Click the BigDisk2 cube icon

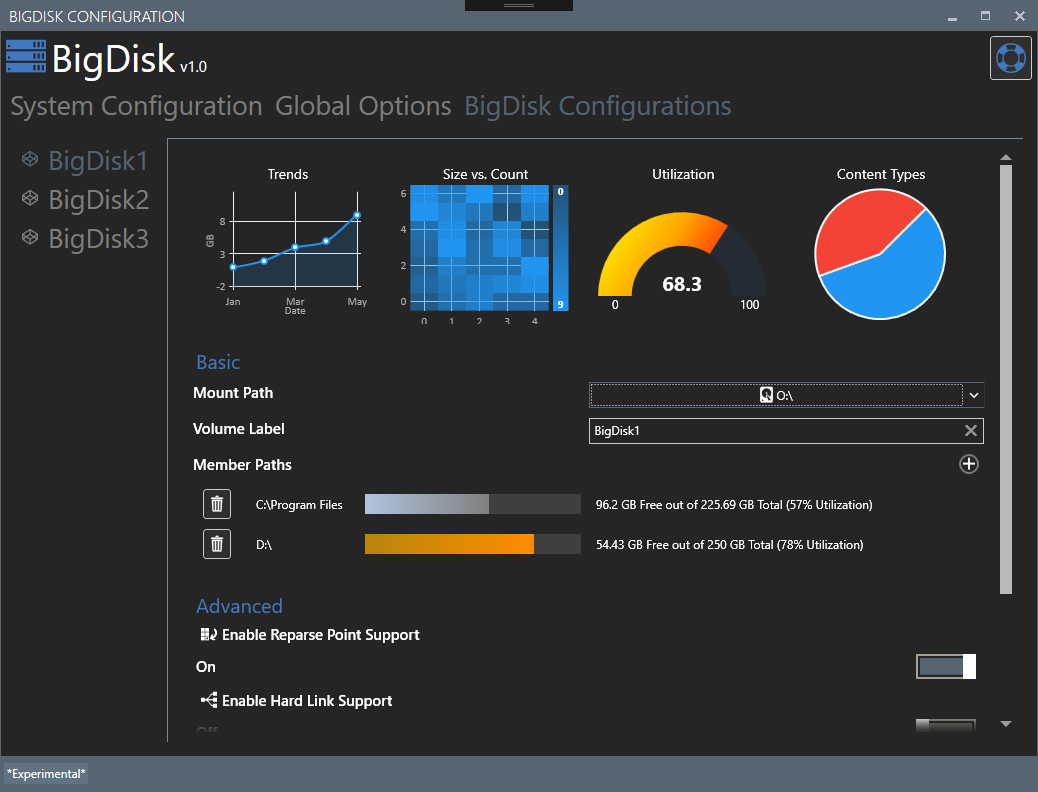point(31,200)
